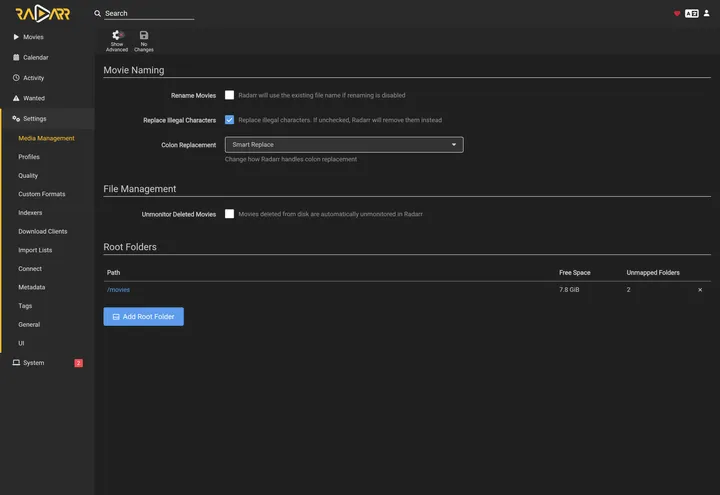The width and height of the screenshot is (720, 495).
Task: Click the Settings gears icon
Action: (16, 118)
